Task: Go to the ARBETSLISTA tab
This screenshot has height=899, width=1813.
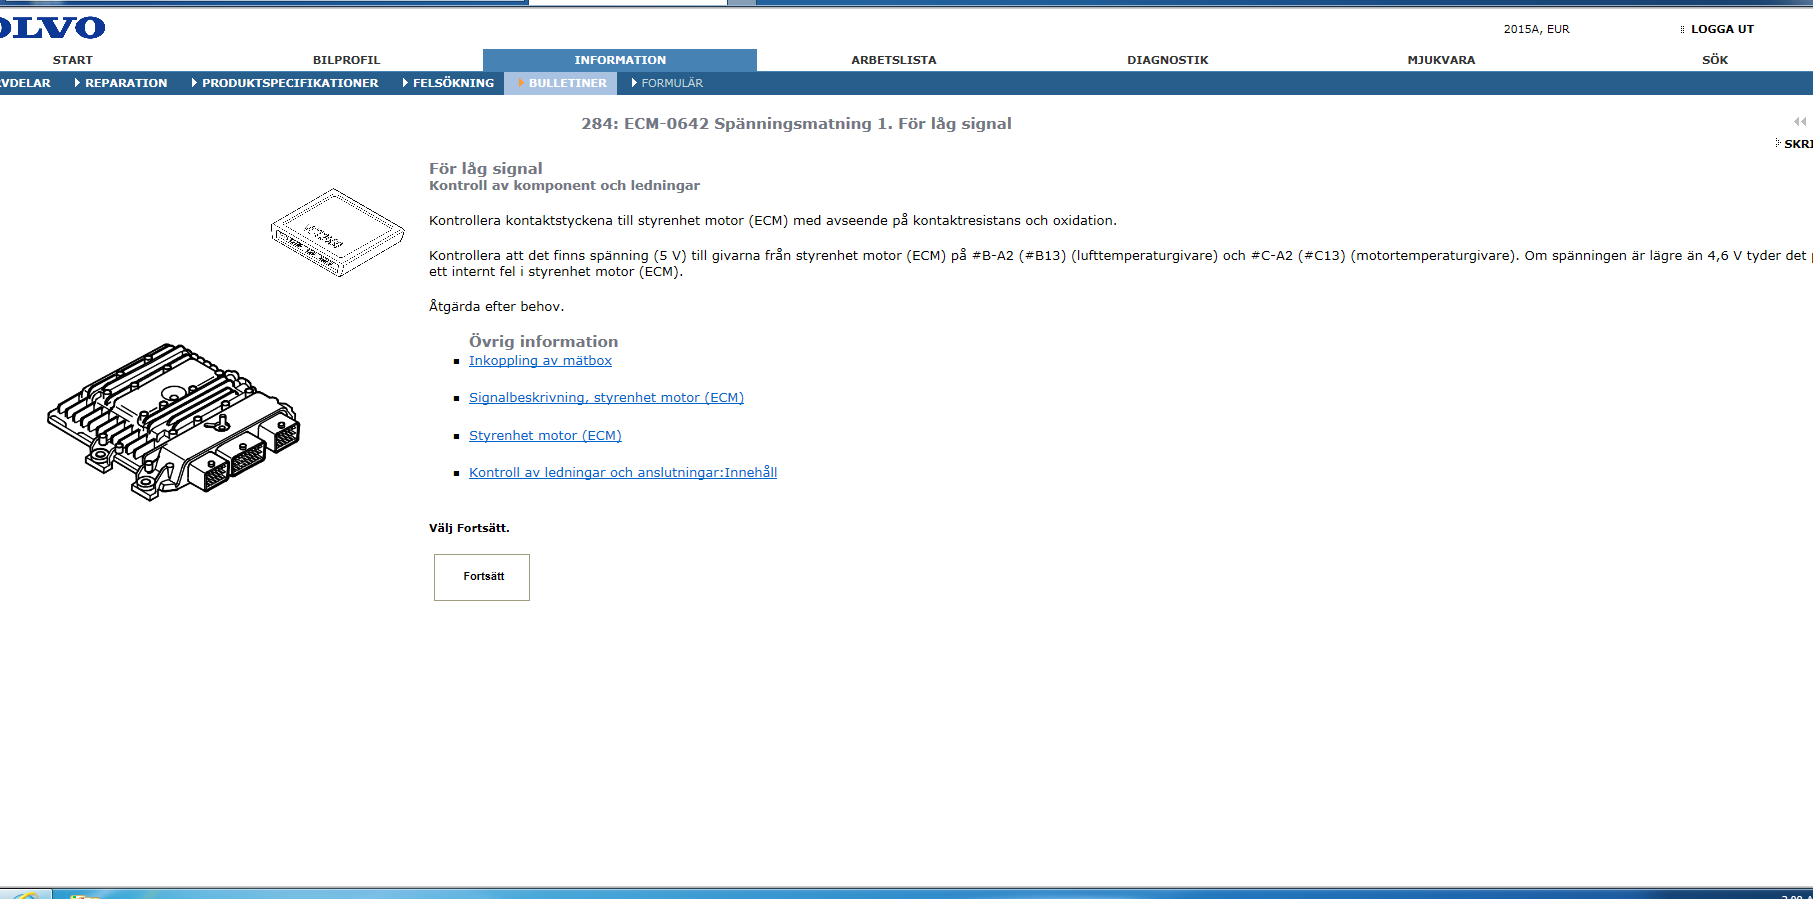Action: 893,60
